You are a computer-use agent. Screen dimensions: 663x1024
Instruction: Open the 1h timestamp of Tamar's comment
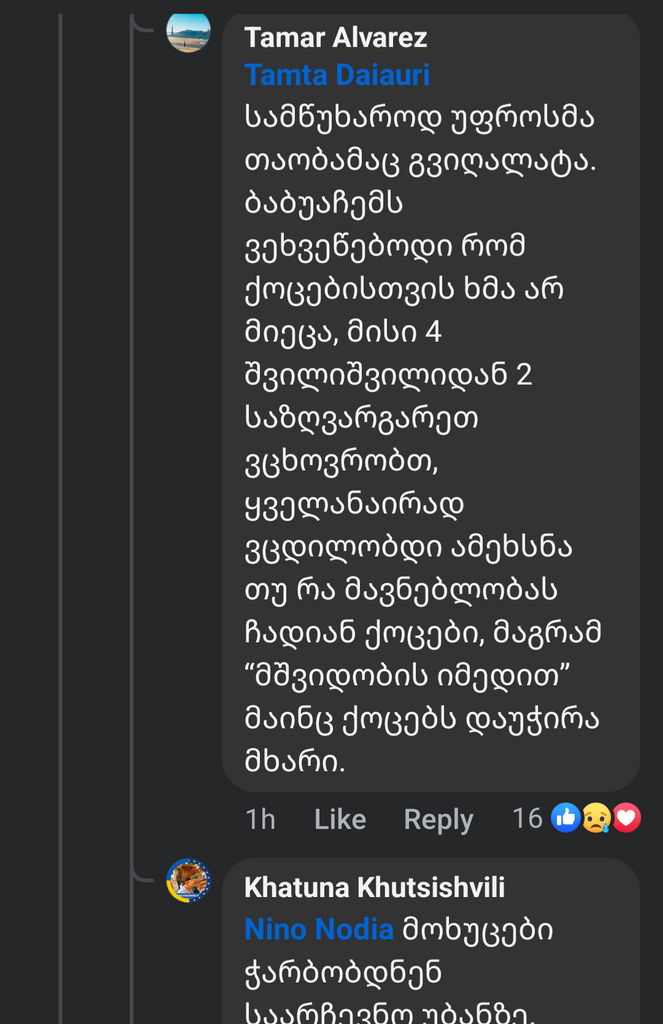260,819
